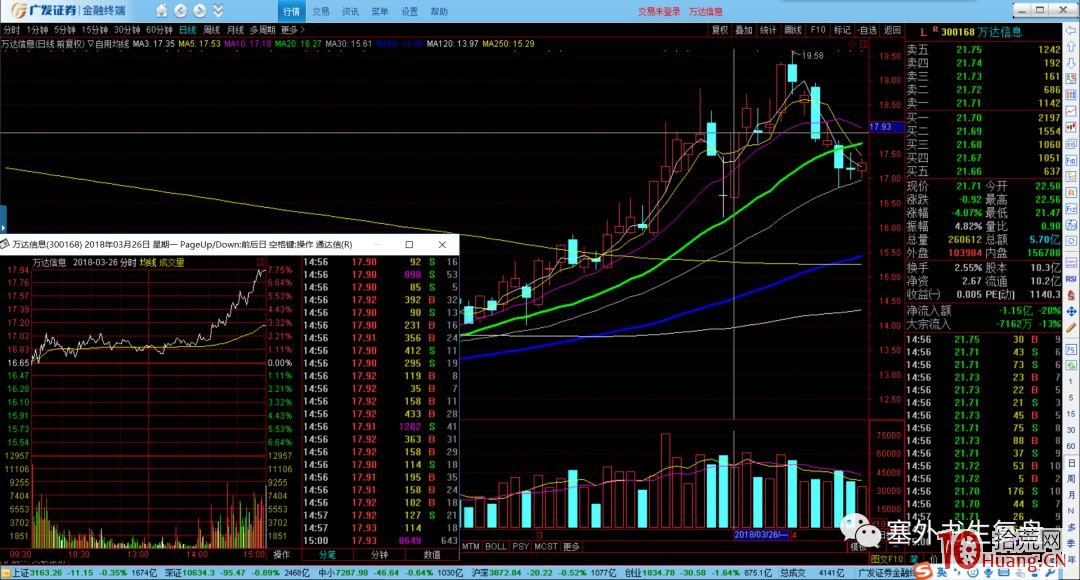Click the RSI indicator sidebar icon
This screenshot has width=1080, height=580.
pyautogui.click(x=1072, y=279)
